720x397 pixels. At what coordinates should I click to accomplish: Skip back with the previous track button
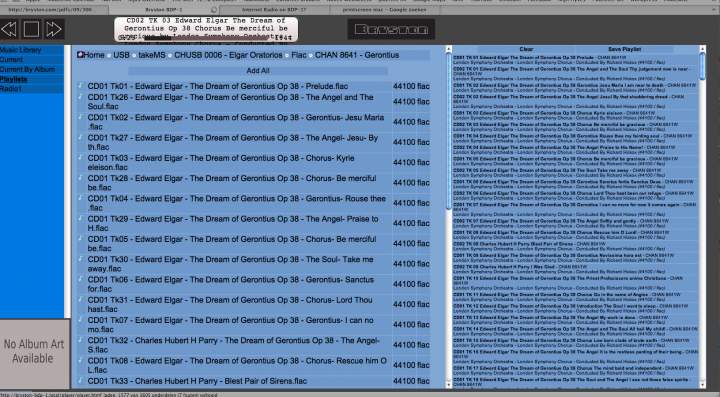click(x=9, y=29)
